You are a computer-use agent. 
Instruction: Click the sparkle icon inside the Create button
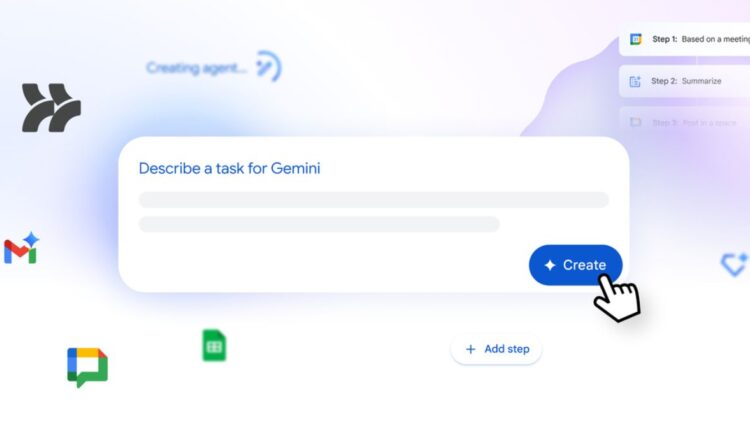pos(550,265)
